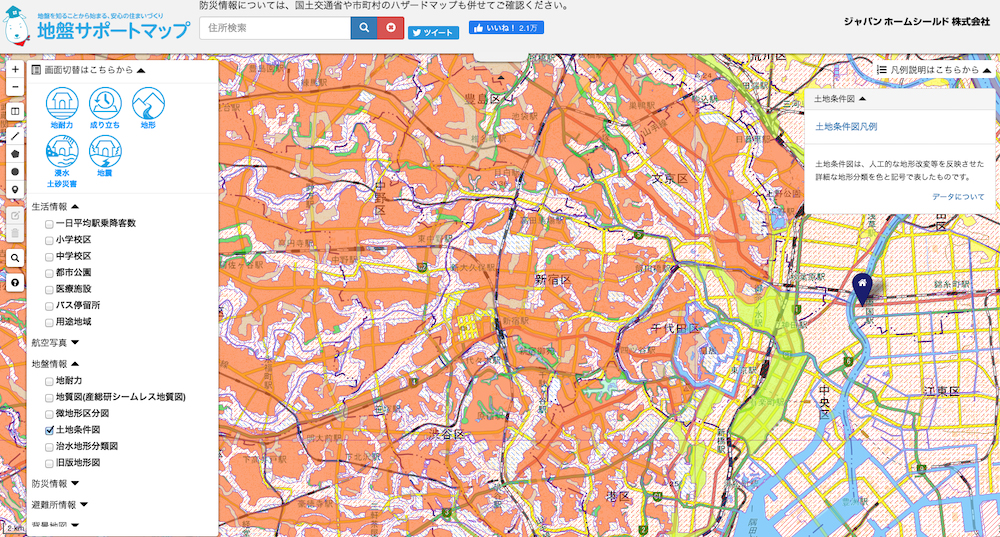The image size is (1000, 537).
Task: Click the 画面切替 panel list icon
Action: (36, 70)
